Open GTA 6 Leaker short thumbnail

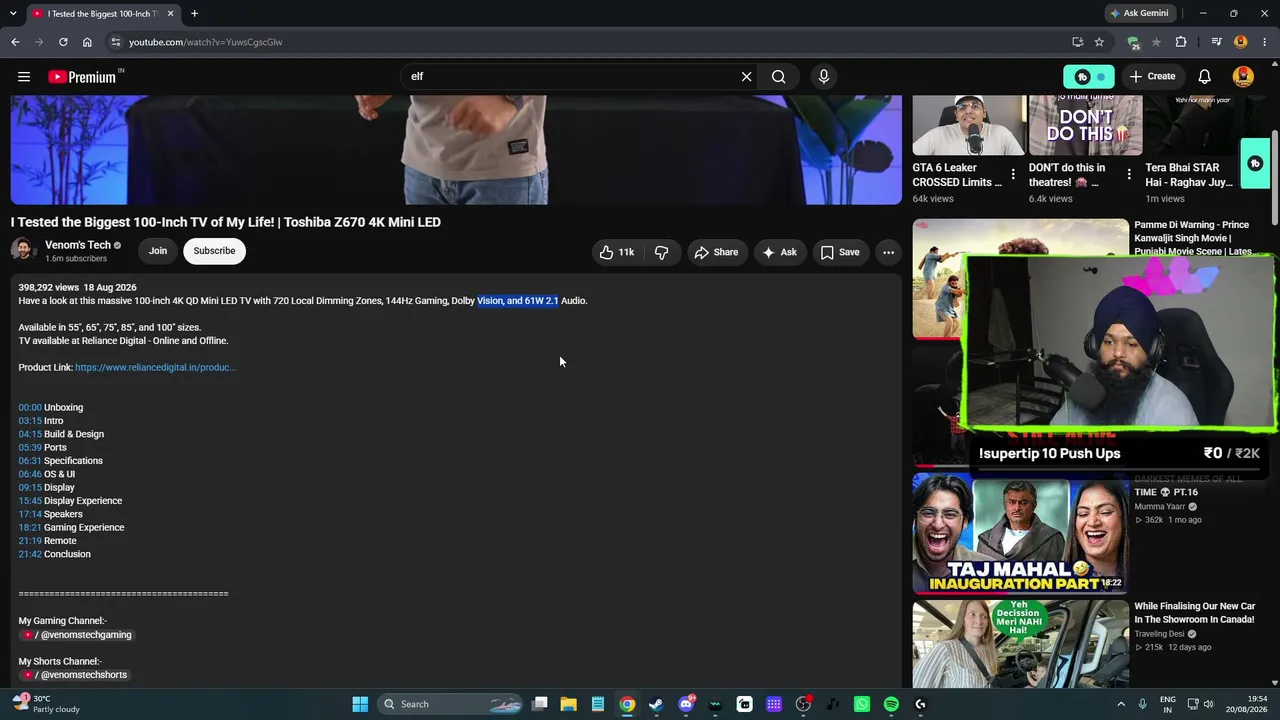[969, 125]
